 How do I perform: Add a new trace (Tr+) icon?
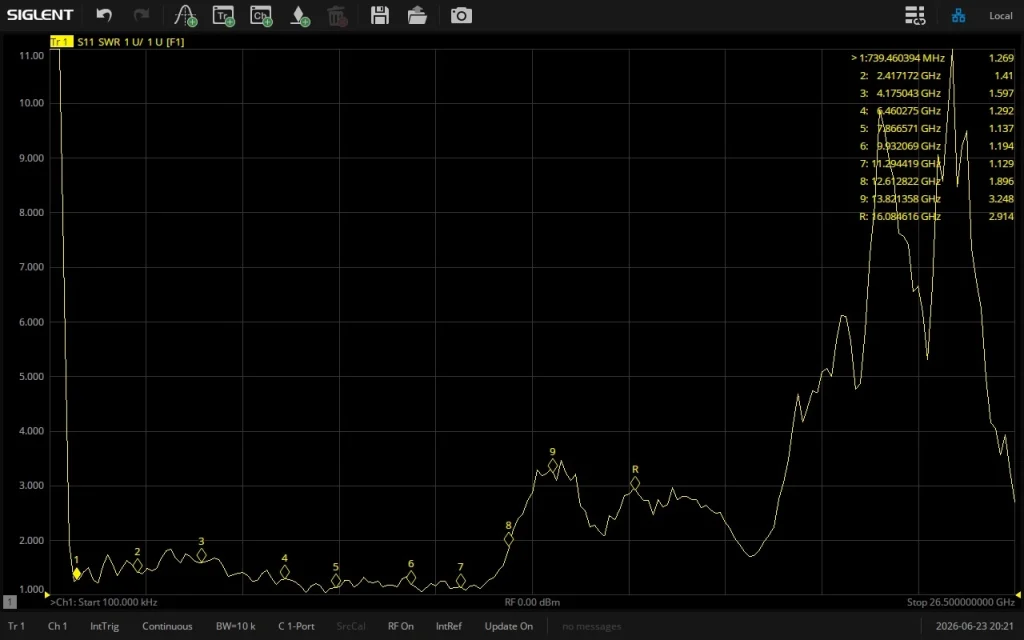[x=223, y=16]
